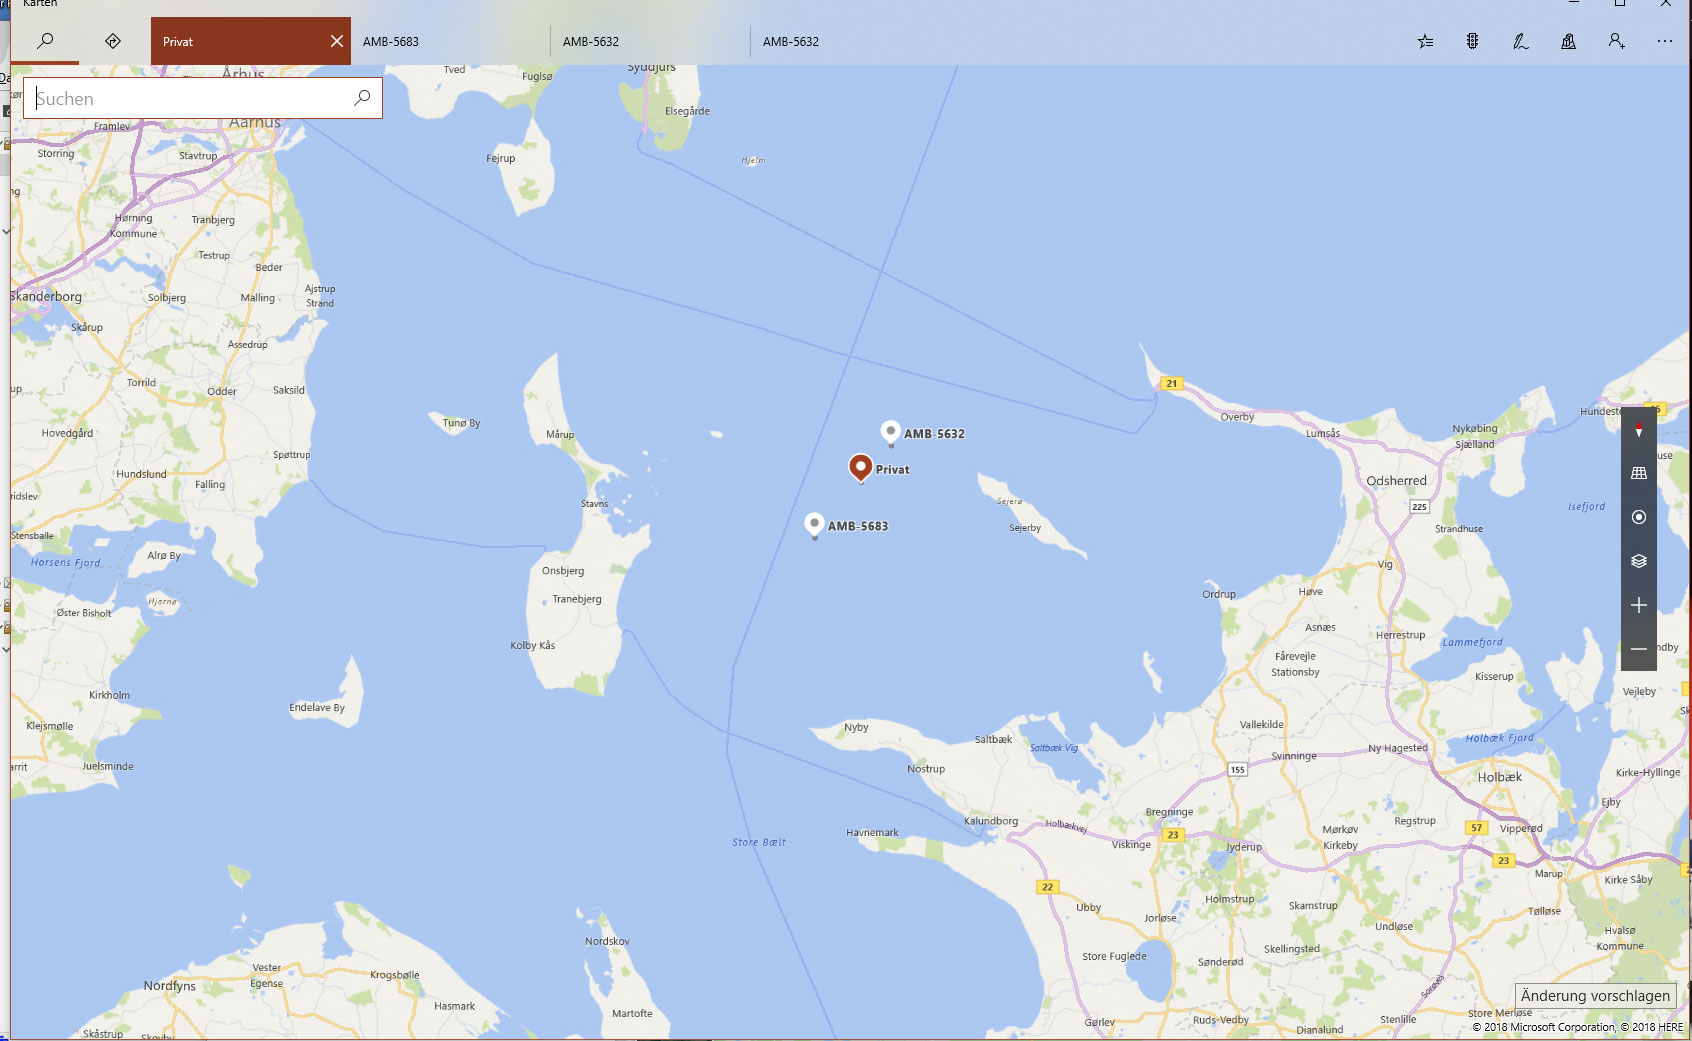The height and width of the screenshot is (1041, 1692).
Task: Open the 3D cities icon
Action: pyautogui.click(x=1568, y=41)
